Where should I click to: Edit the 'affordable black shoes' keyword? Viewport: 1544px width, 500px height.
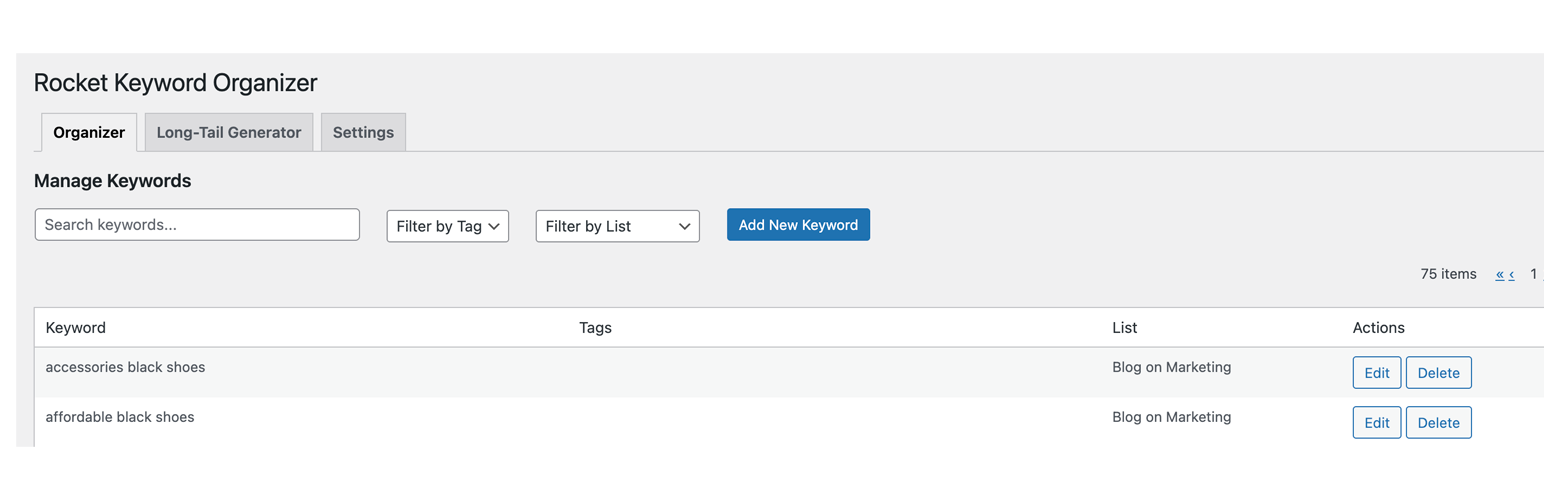1376,423
